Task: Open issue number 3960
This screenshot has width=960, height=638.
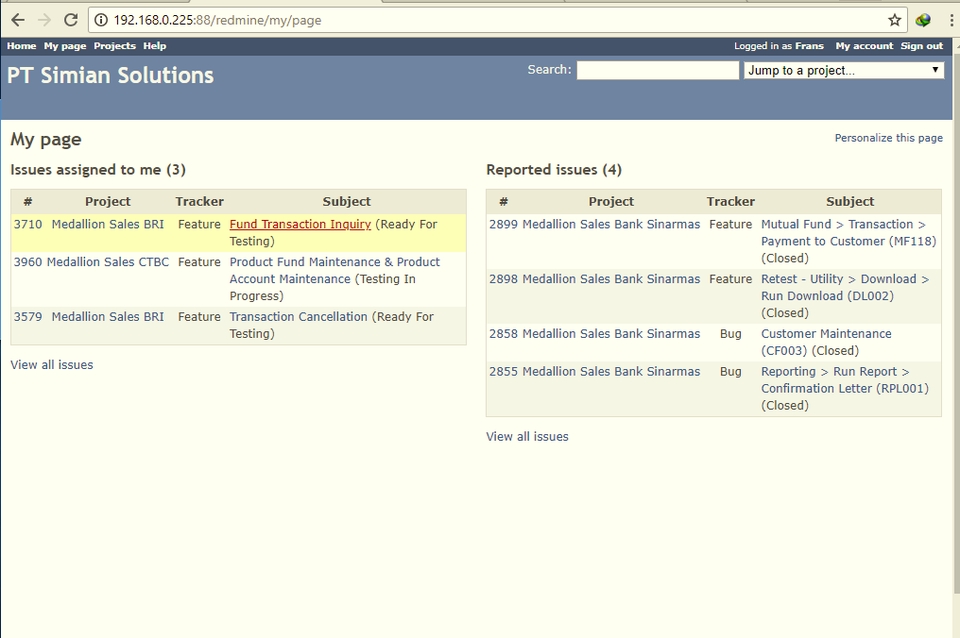Action: (28, 262)
